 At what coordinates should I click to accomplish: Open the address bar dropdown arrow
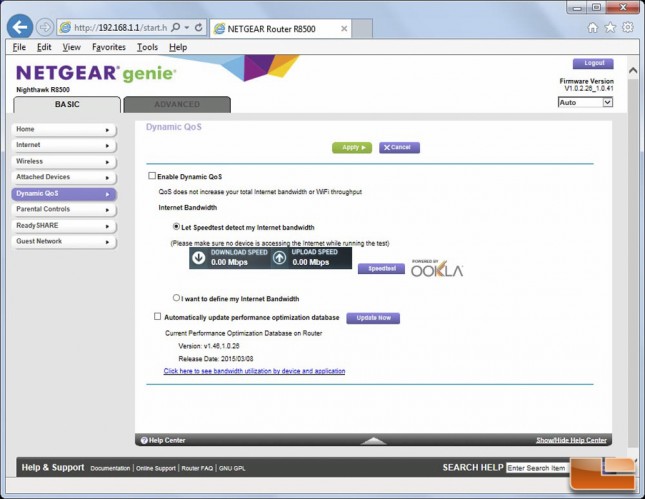click(x=187, y=28)
